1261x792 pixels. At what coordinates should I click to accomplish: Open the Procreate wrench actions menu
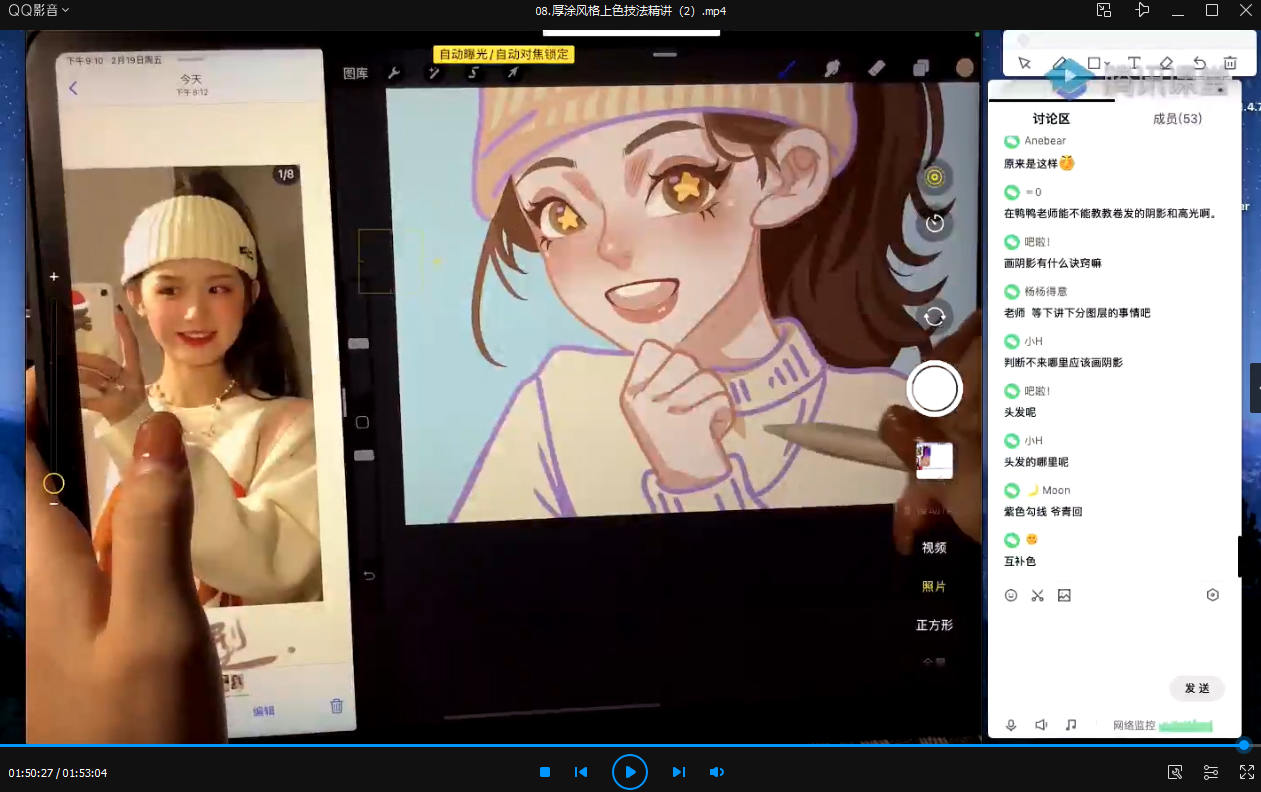[393, 73]
